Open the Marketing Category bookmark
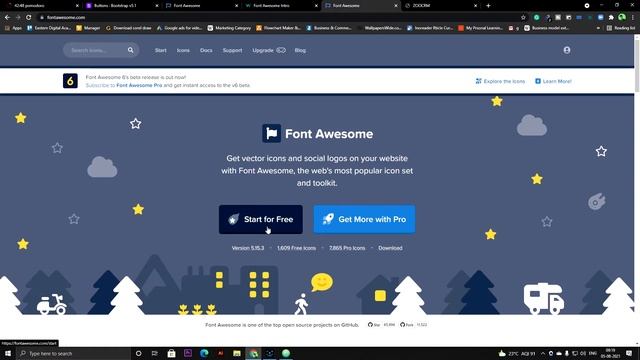The height and width of the screenshot is (360, 640). click(x=229, y=28)
